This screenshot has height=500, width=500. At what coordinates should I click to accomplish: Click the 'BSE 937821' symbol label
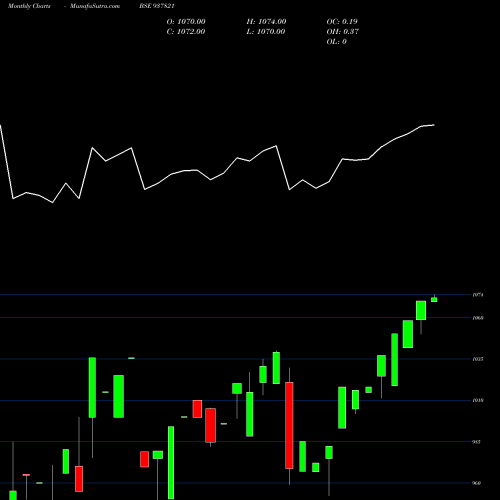pos(157,6)
